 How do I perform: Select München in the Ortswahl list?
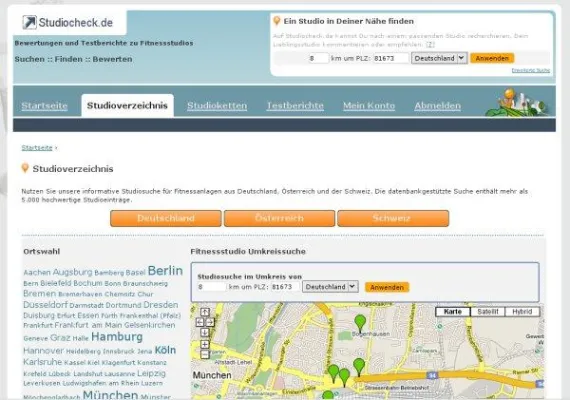click(x=110, y=395)
